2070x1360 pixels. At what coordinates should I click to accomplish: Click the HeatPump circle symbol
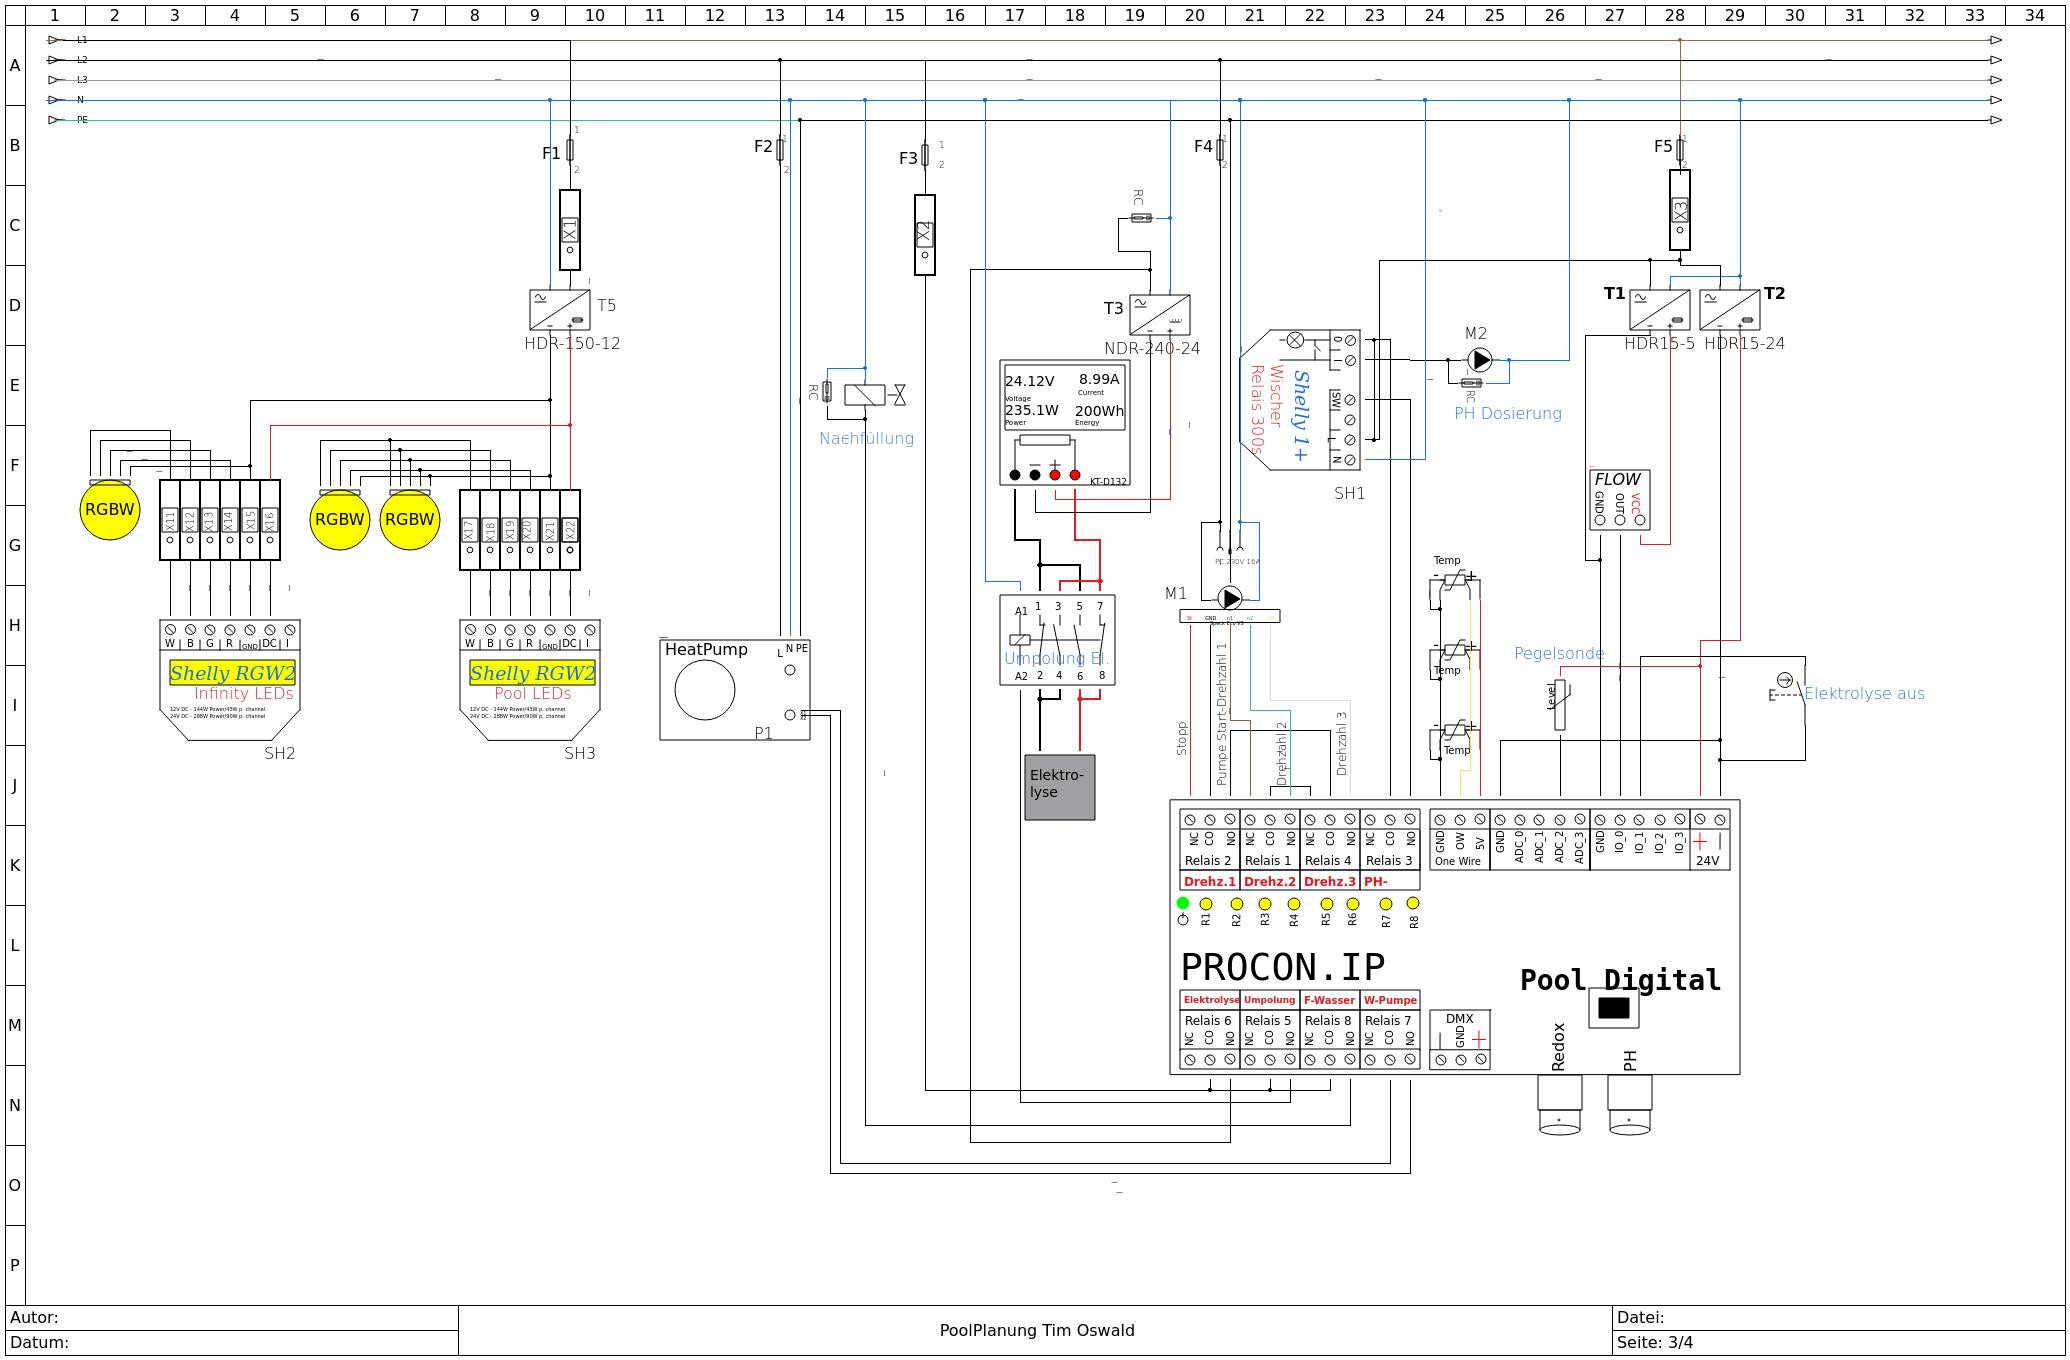[705, 690]
